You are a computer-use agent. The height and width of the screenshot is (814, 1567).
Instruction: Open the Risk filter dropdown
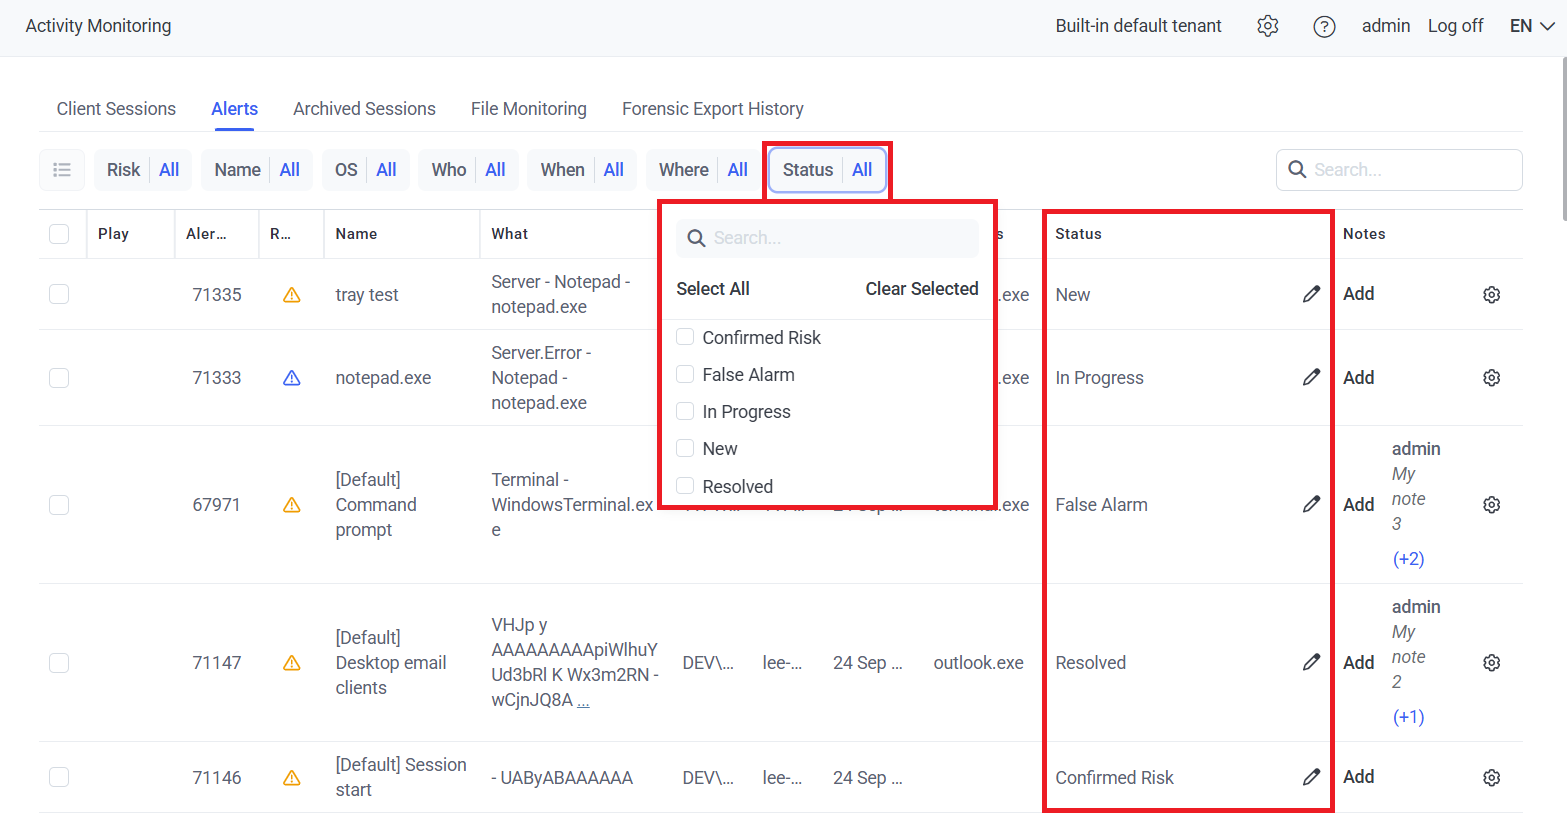click(143, 170)
